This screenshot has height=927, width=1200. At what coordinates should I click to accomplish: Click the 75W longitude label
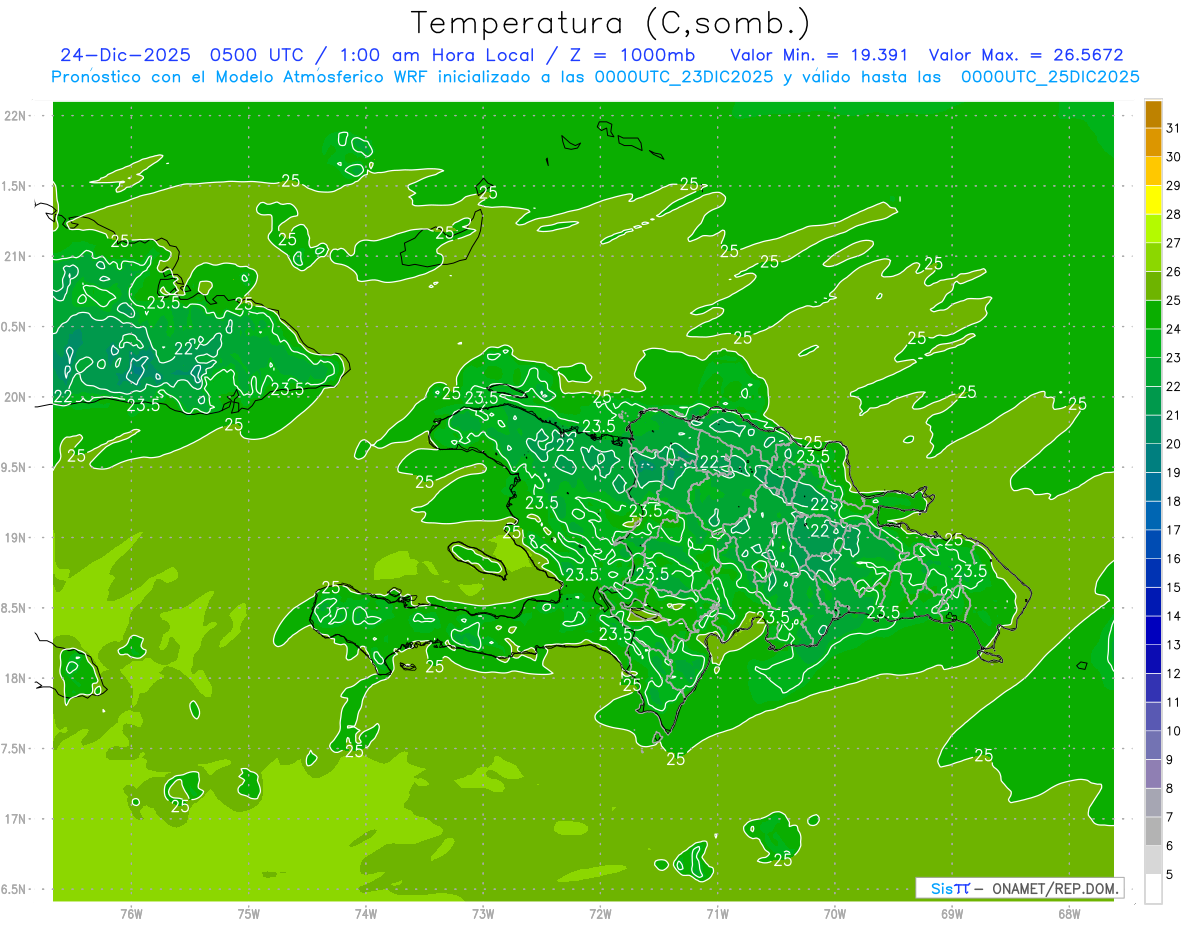click(x=249, y=914)
